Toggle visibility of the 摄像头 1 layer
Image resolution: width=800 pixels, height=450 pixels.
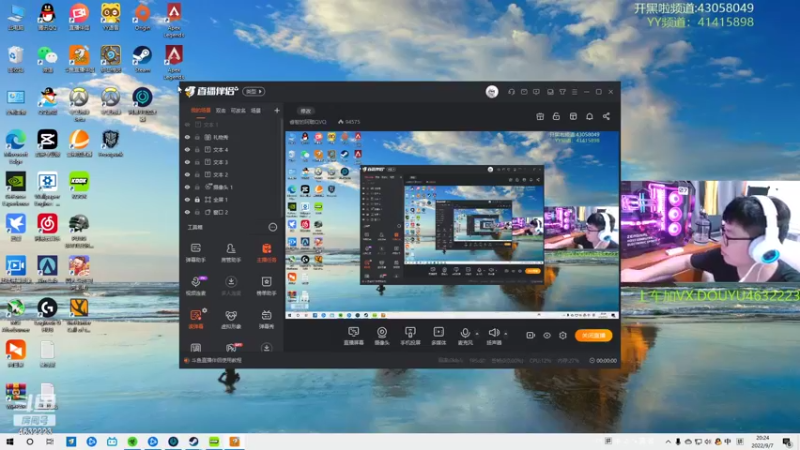tap(187, 187)
